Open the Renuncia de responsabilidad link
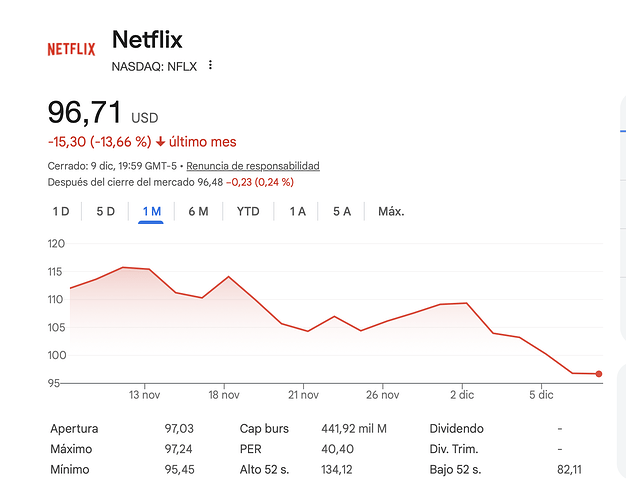 click(x=253, y=166)
